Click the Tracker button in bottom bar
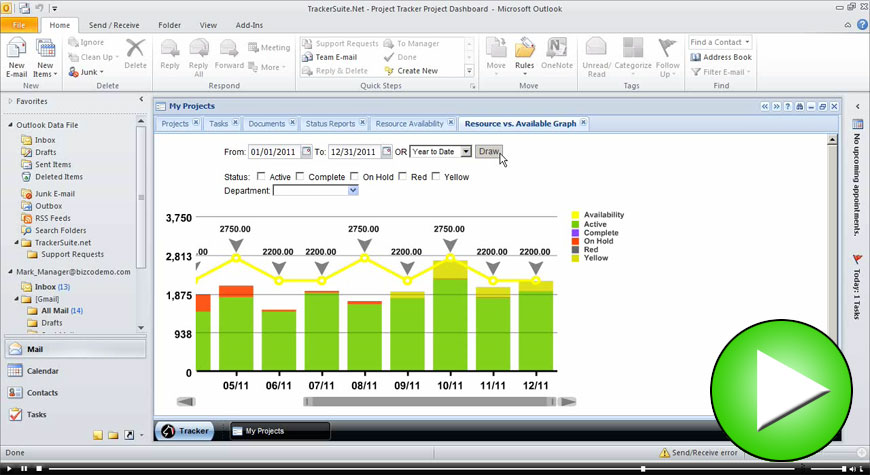The width and height of the screenshot is (870, 475). (184, 431)
